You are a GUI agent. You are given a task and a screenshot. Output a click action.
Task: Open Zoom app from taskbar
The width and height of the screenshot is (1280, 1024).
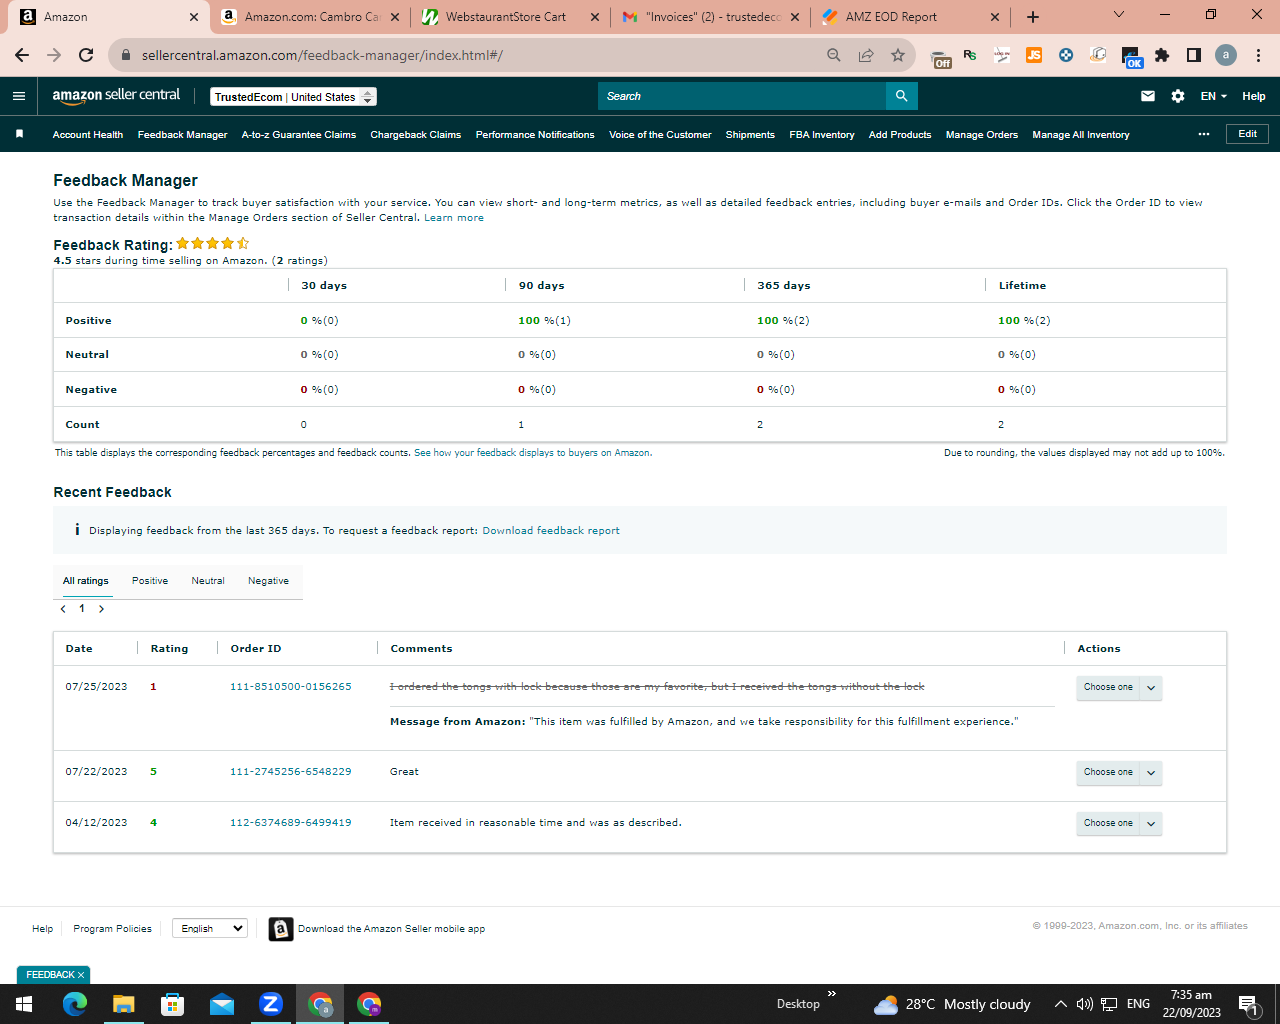[271, 1004]
